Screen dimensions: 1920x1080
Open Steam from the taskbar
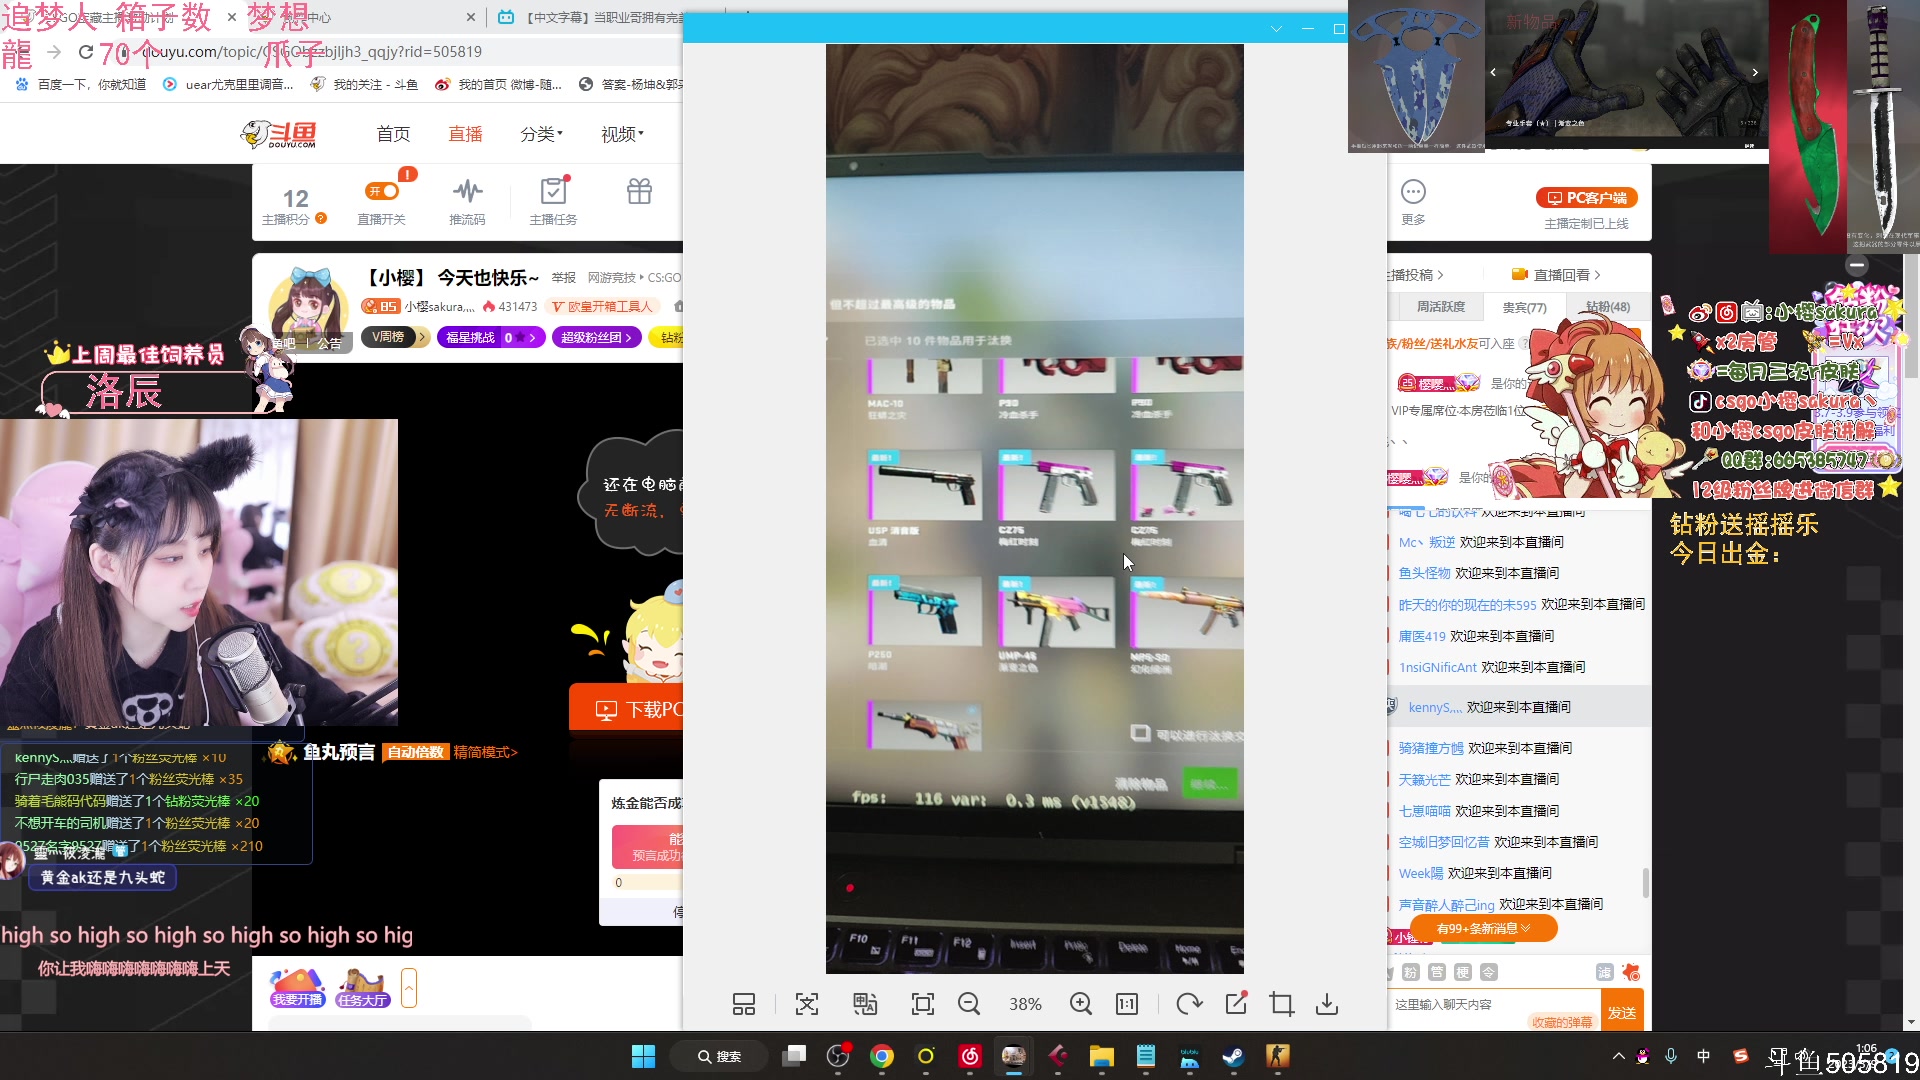pyautogui.click(x=1233, y=1056)
